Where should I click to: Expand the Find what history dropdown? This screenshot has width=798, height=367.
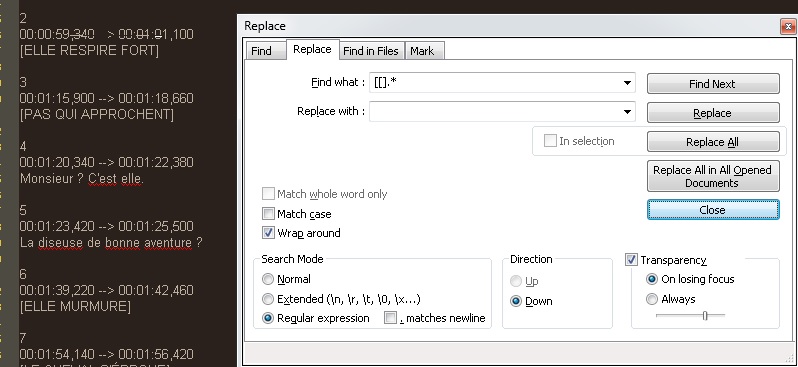[628, 83]
